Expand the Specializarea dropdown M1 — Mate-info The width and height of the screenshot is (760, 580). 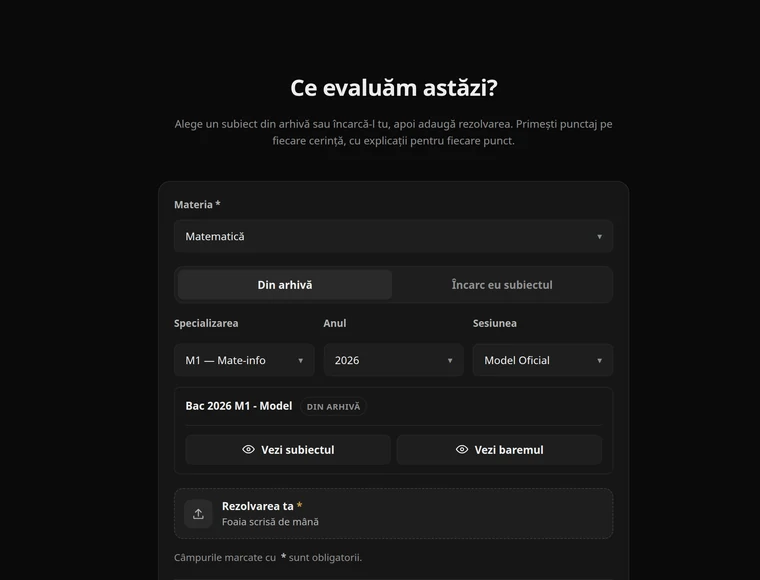pos(244,360)
